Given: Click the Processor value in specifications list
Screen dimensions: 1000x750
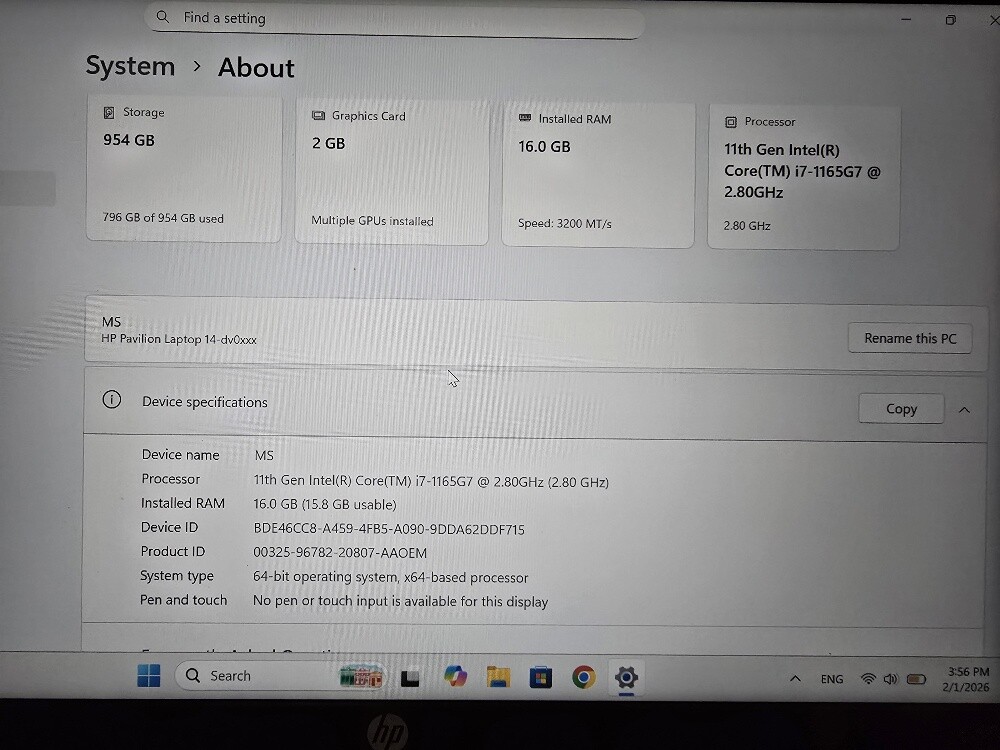Looking at the screenshot, I should (431, 482).
